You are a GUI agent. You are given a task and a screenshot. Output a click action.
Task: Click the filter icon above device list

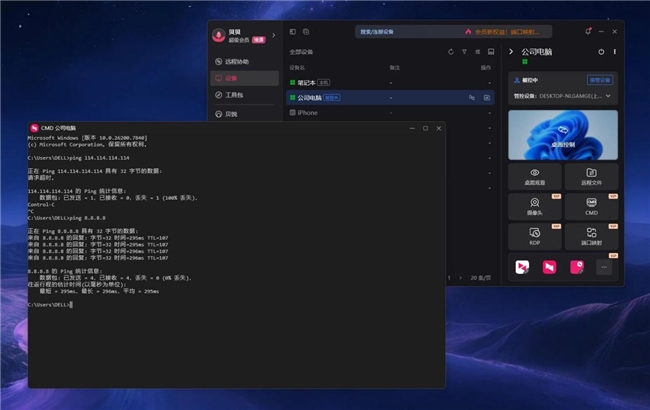464,51
